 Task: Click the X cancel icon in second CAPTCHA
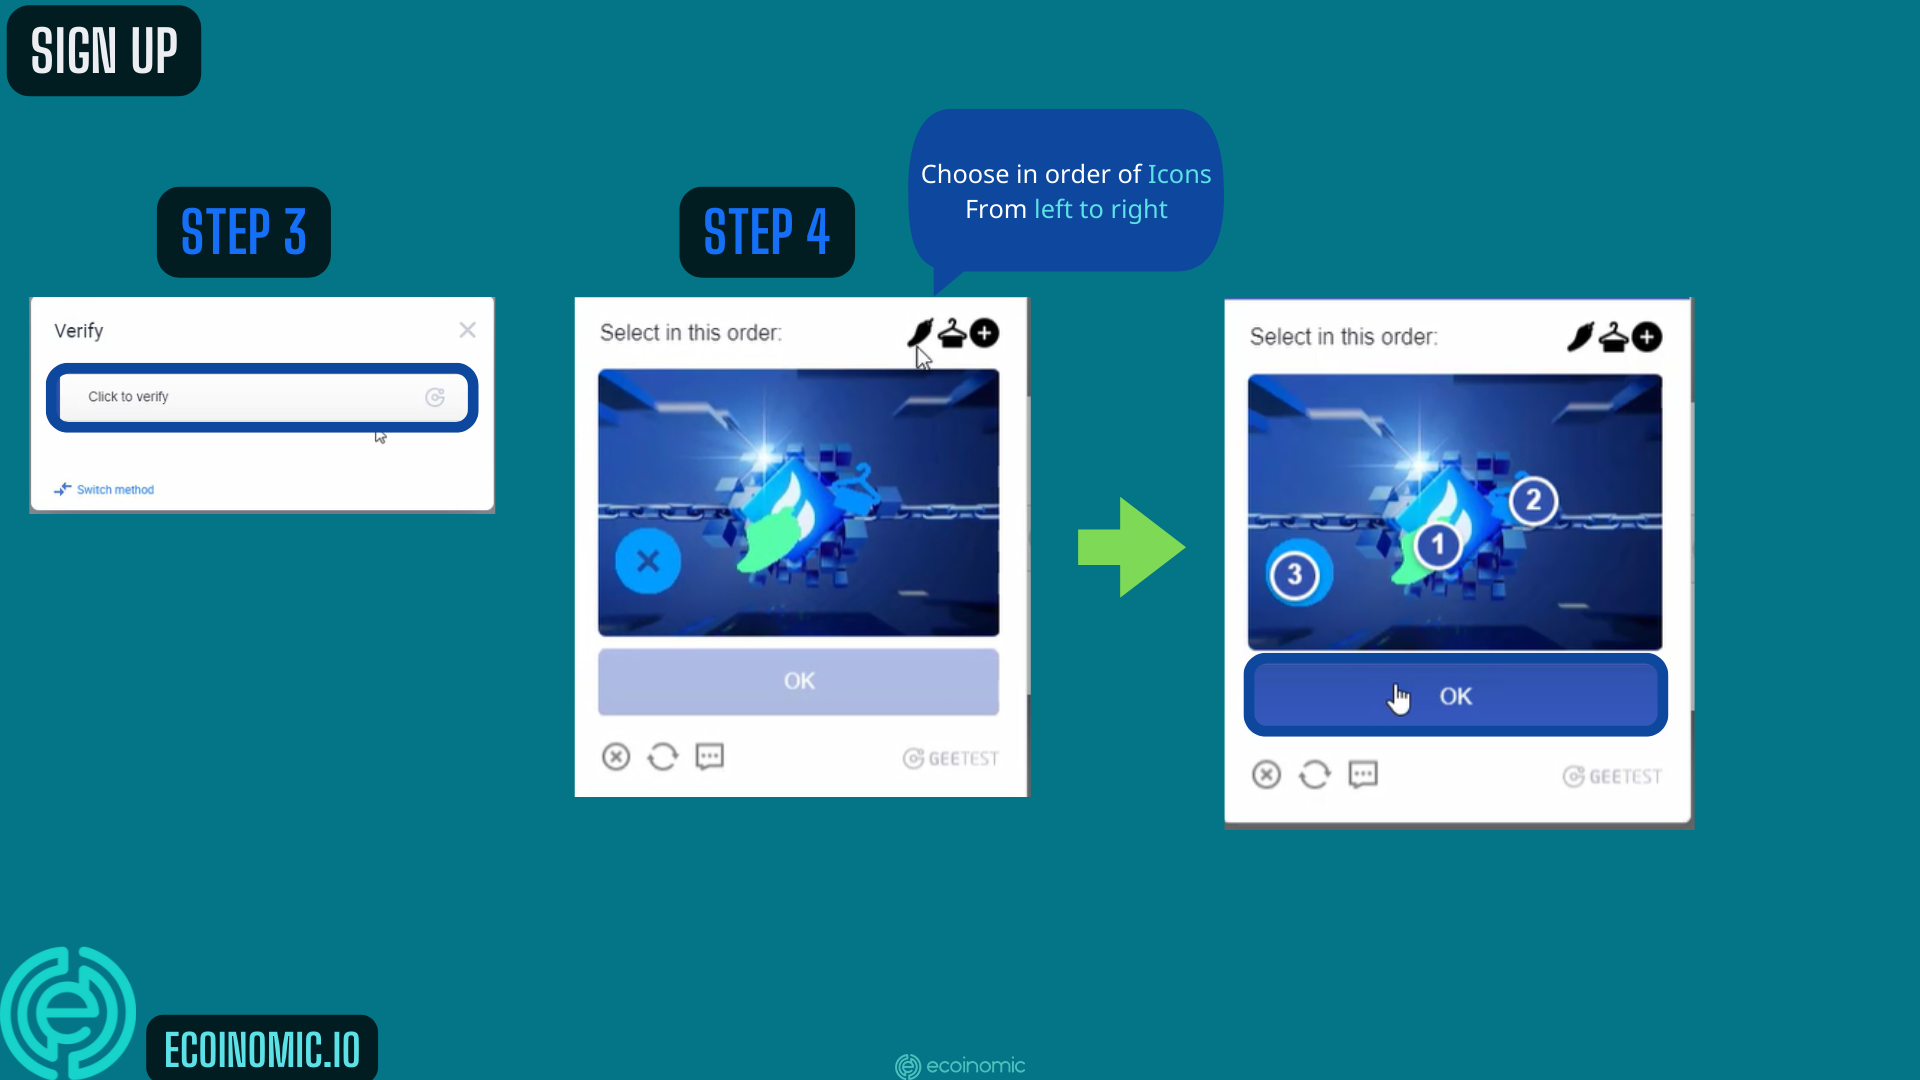click(1266, 774)
